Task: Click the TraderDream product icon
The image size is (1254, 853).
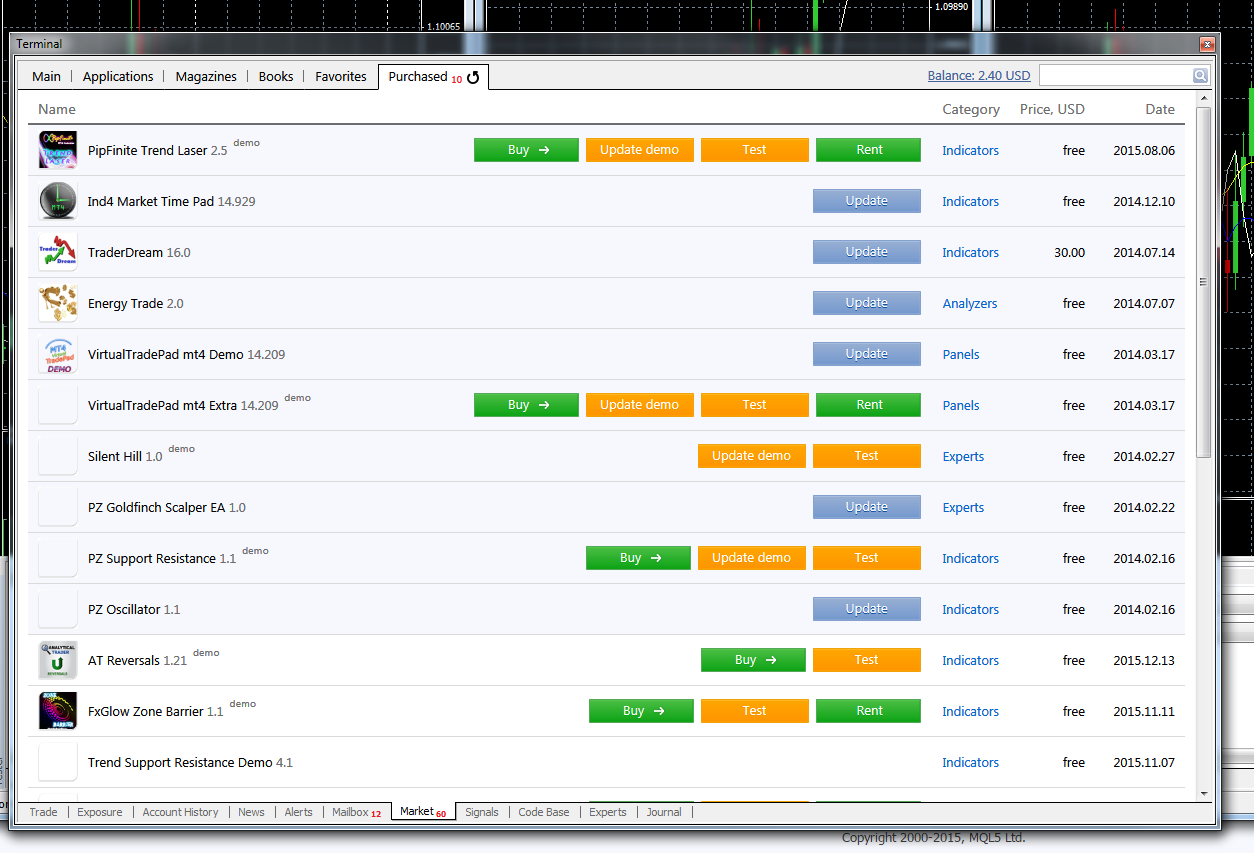Action: pyautogui.click(x=58, y=252)
